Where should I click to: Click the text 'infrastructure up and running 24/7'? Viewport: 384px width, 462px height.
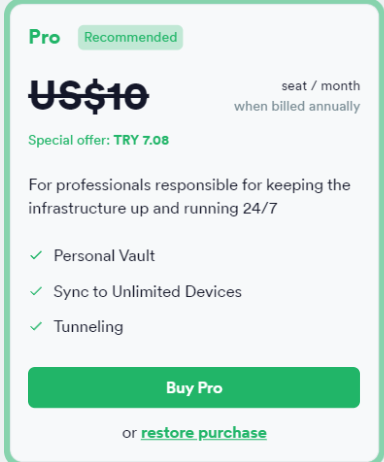tap(153, 209)
